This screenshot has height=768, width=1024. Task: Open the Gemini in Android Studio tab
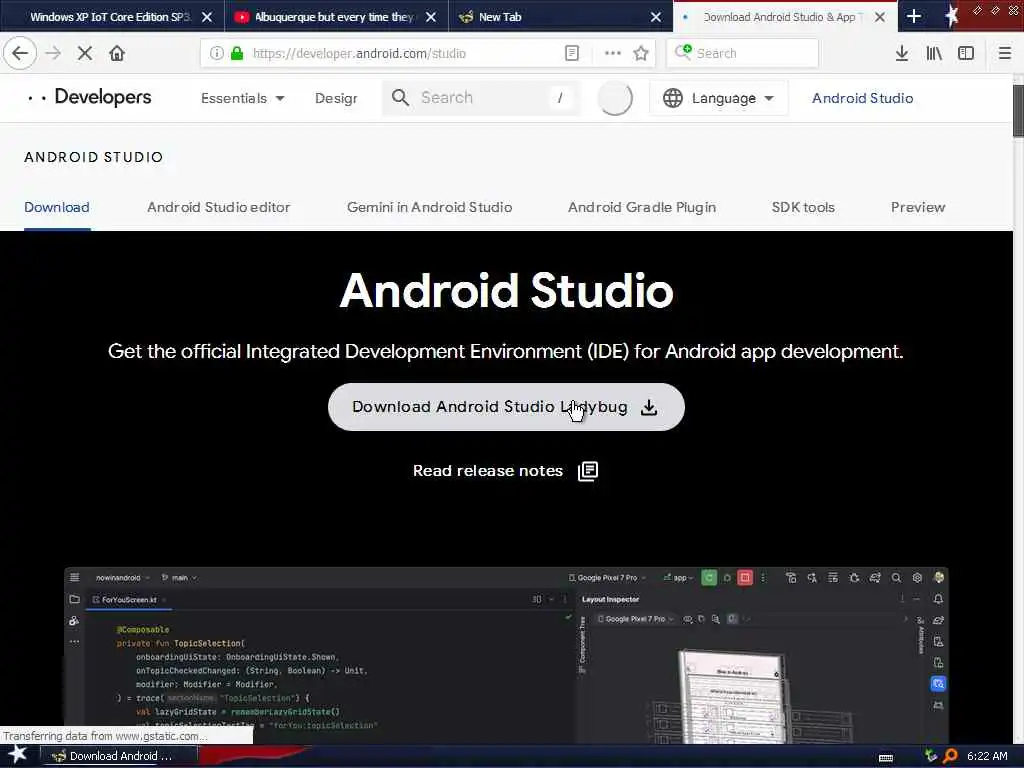point(429,207)
